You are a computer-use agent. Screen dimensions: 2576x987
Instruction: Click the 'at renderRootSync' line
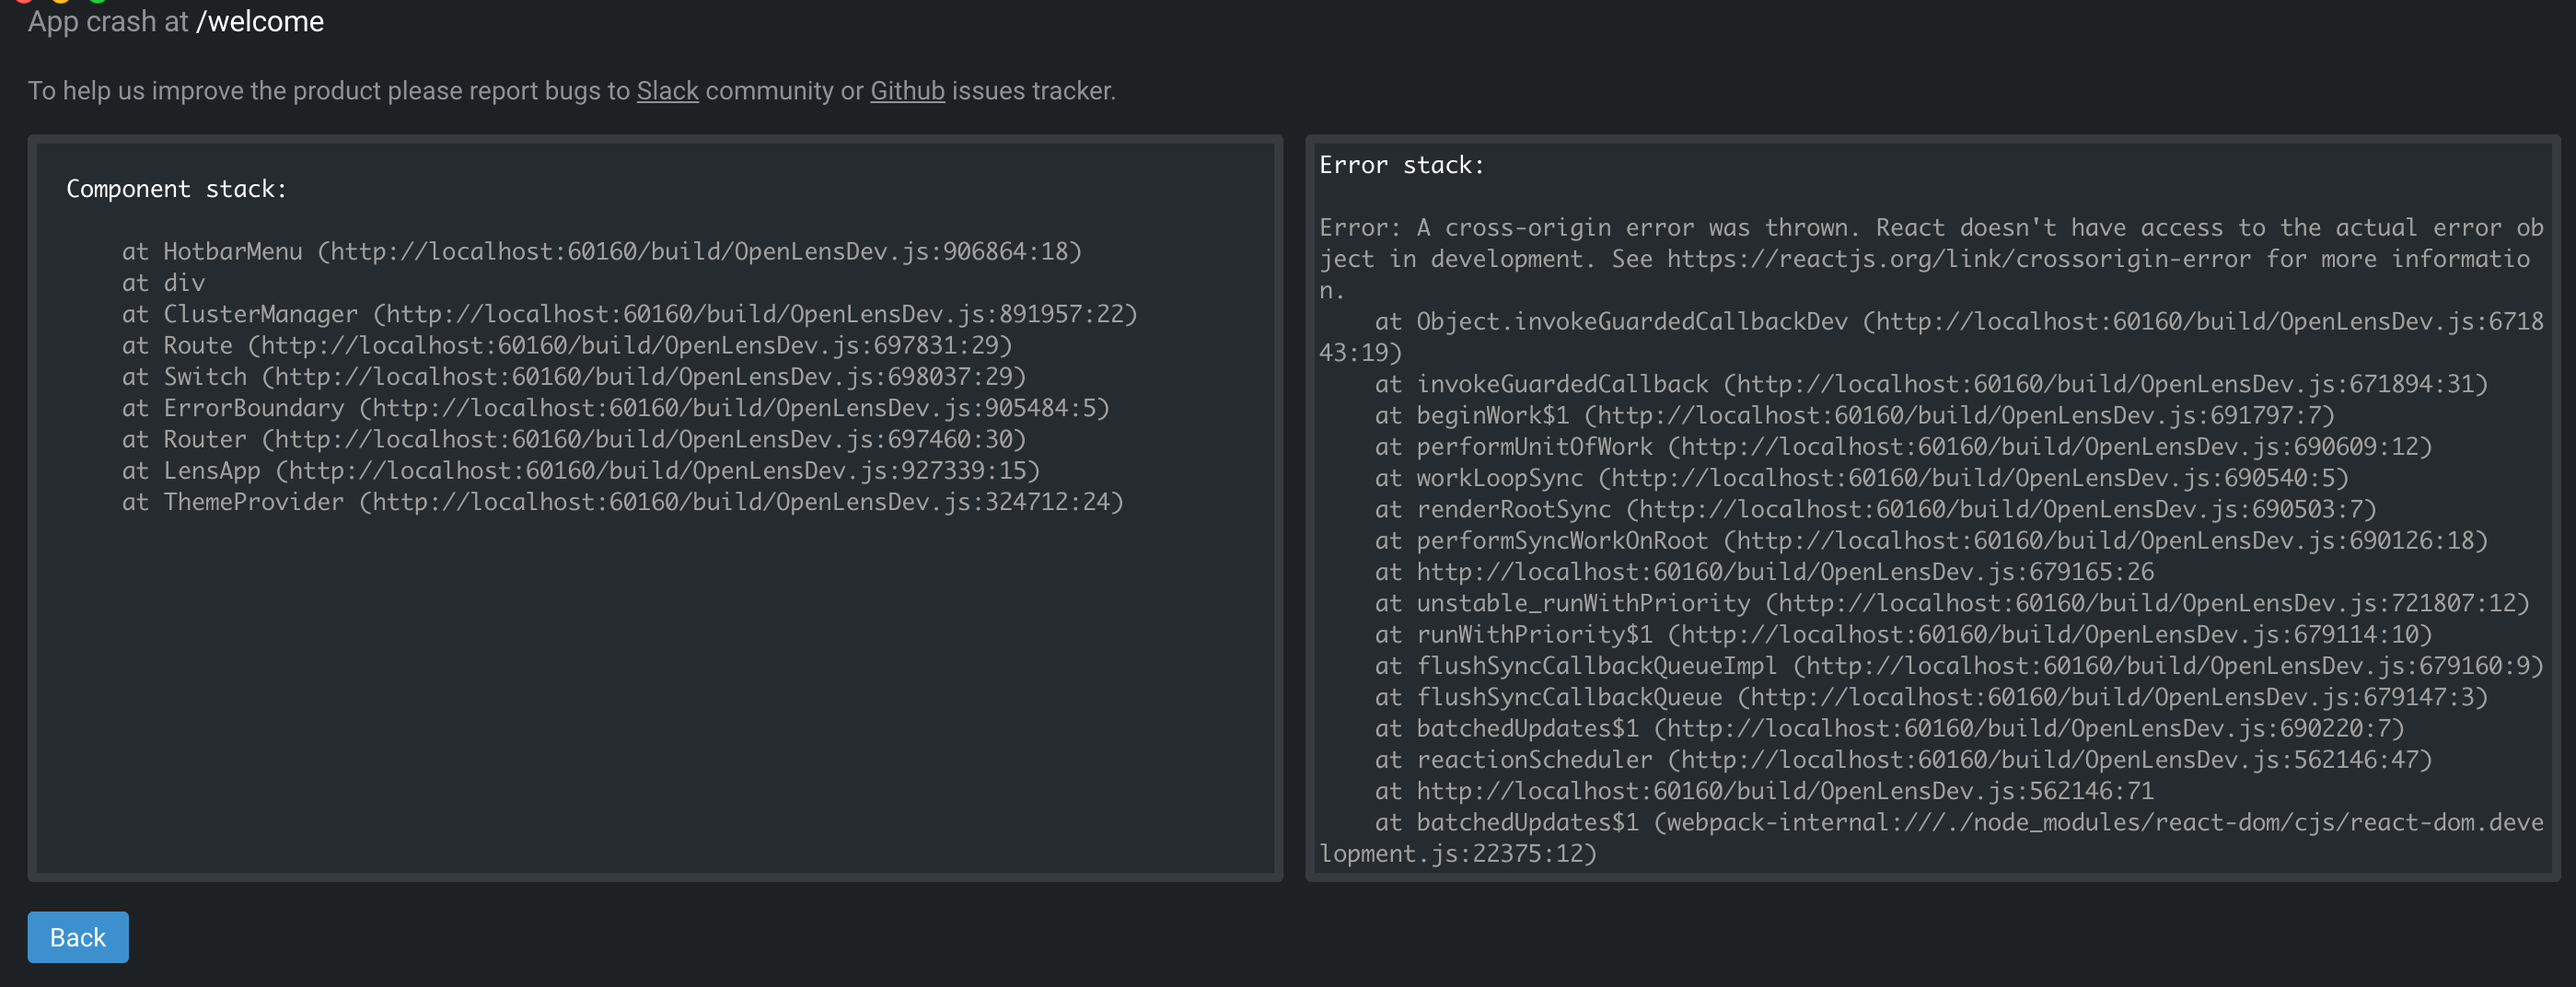point(1876,509)
